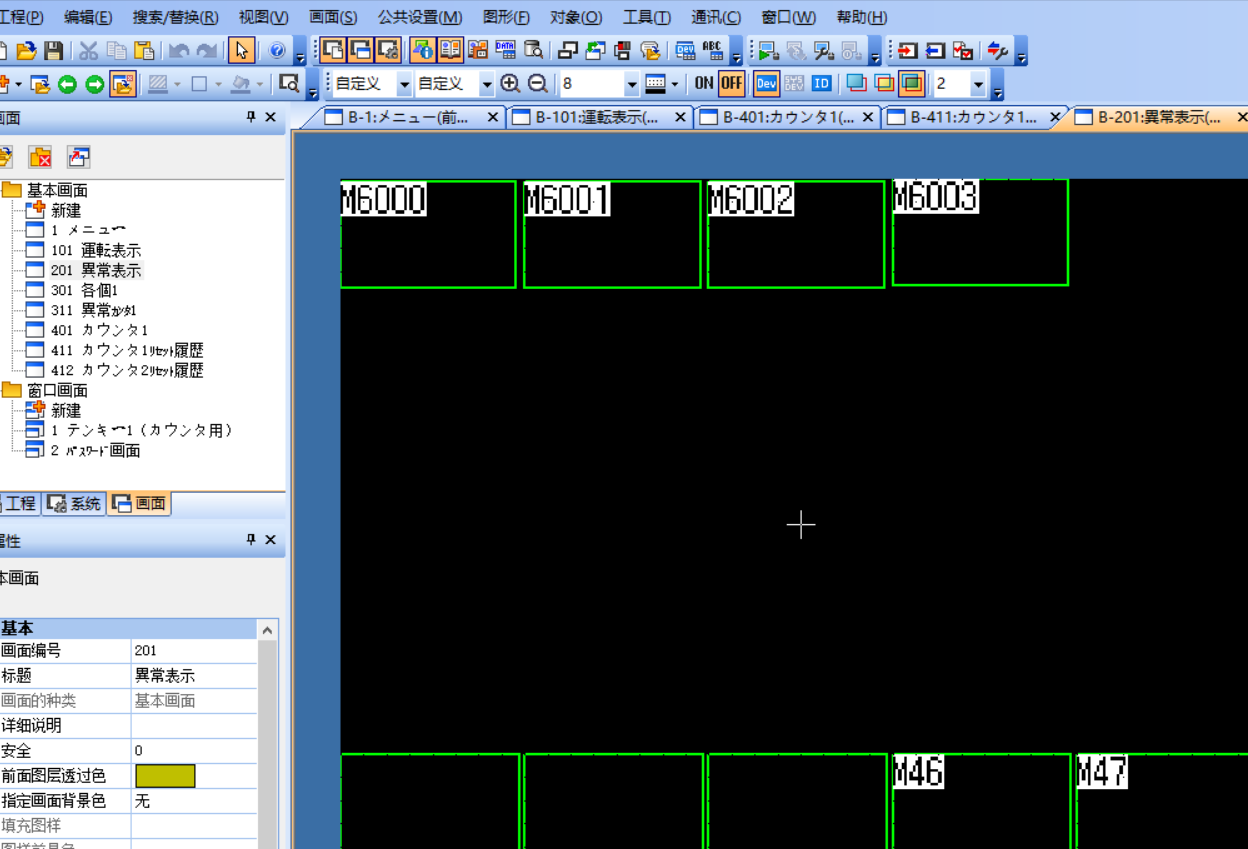Open the 通讯(C) menu
Image resolution: width=1248 pixels, height=849 pixels.
[716, 17]
